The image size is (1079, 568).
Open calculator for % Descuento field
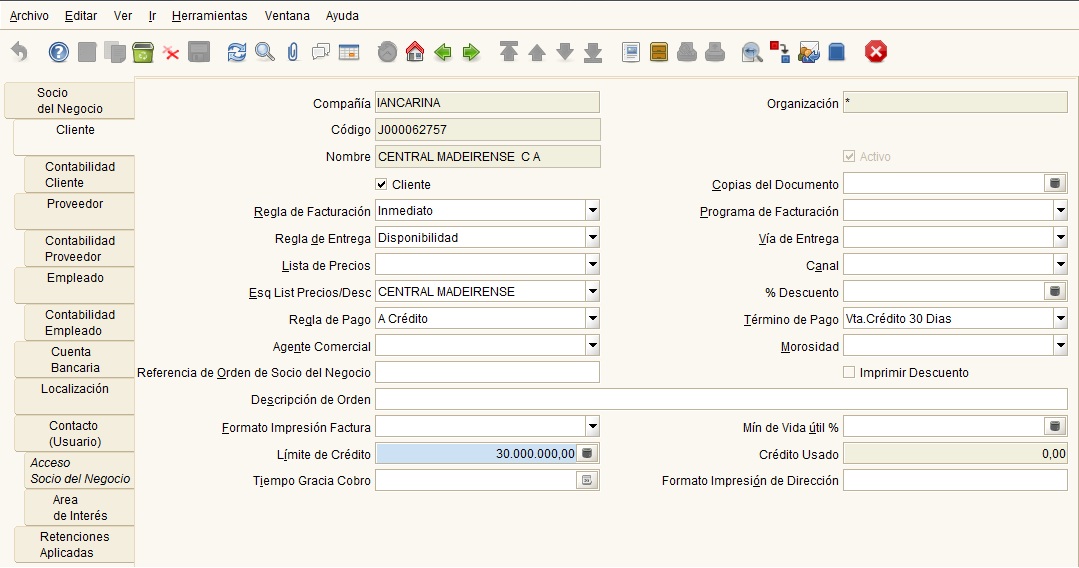click(1055, 291)
